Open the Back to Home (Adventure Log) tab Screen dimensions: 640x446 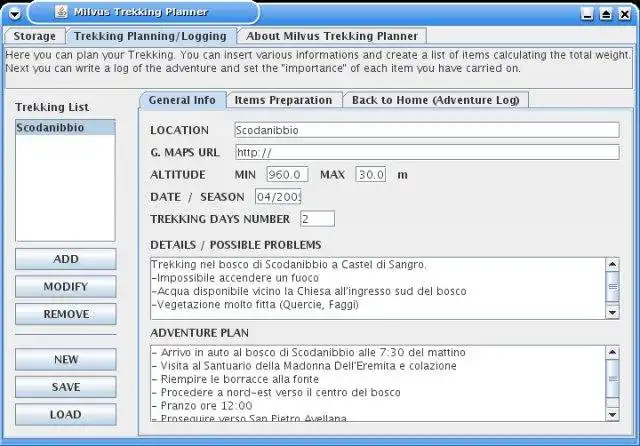pos(436,100)
